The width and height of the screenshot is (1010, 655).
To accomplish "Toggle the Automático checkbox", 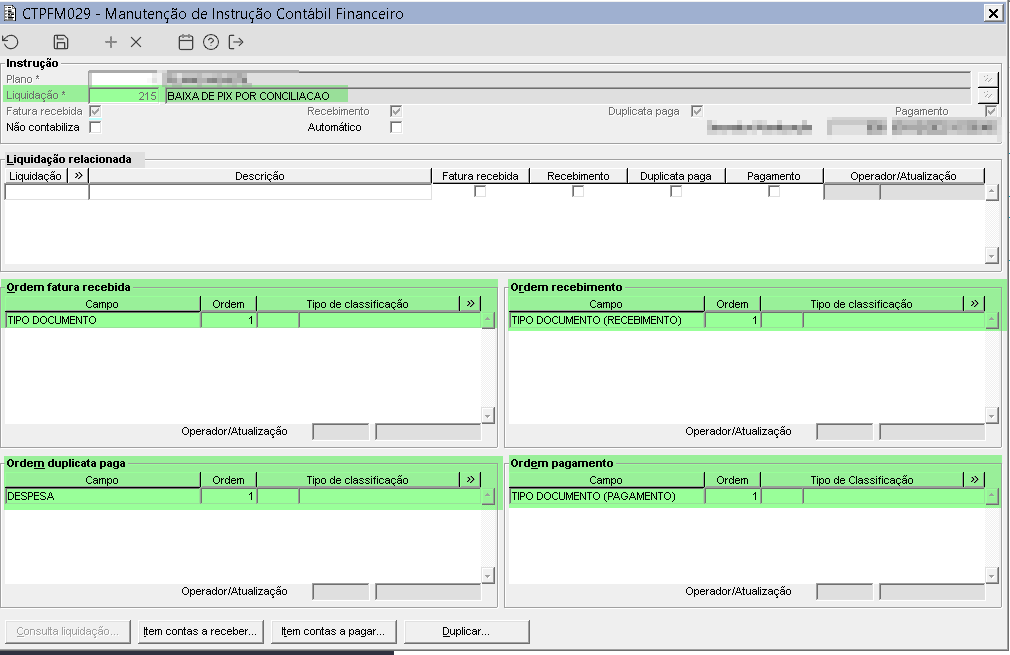I will tap(396, 128).
